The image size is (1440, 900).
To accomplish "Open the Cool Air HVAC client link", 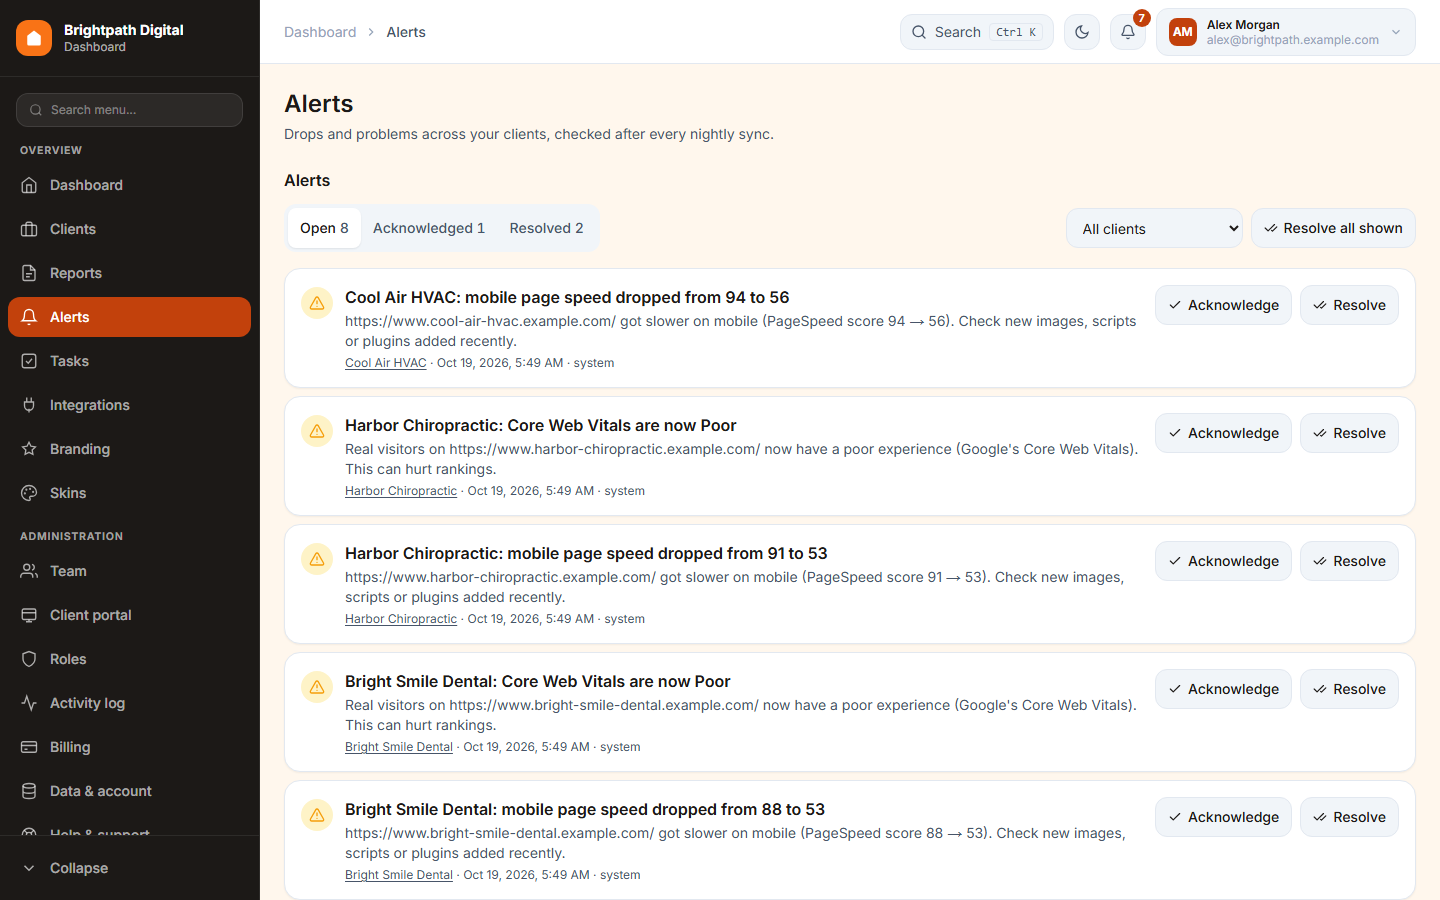I will (386, 363).
